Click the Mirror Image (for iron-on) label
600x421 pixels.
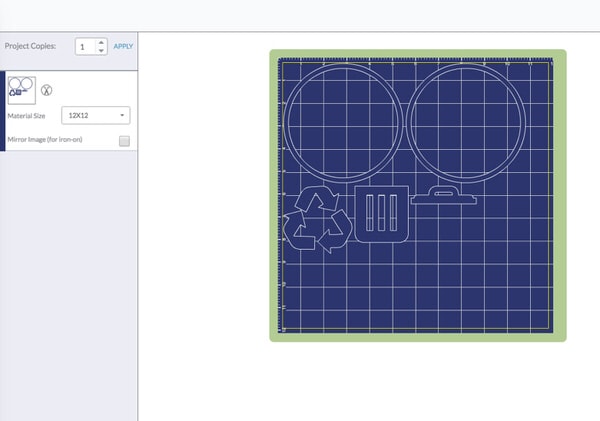(x=43, y=140)
